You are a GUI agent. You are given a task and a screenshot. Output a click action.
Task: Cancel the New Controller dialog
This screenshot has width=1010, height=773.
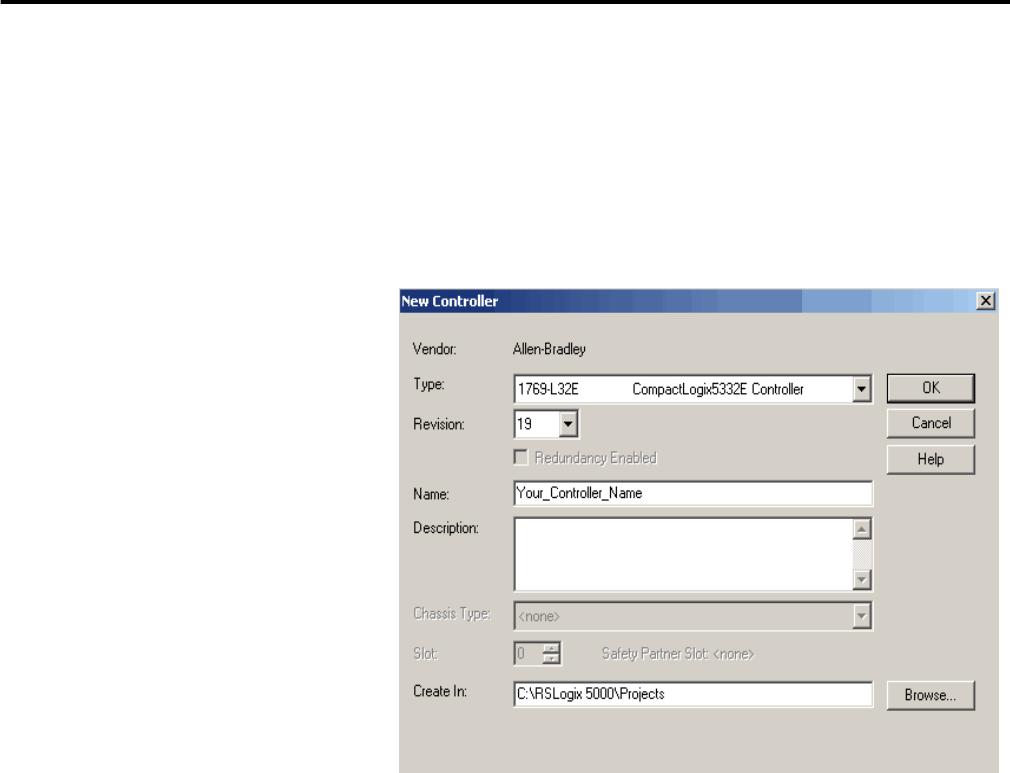[x=931, y=423]
